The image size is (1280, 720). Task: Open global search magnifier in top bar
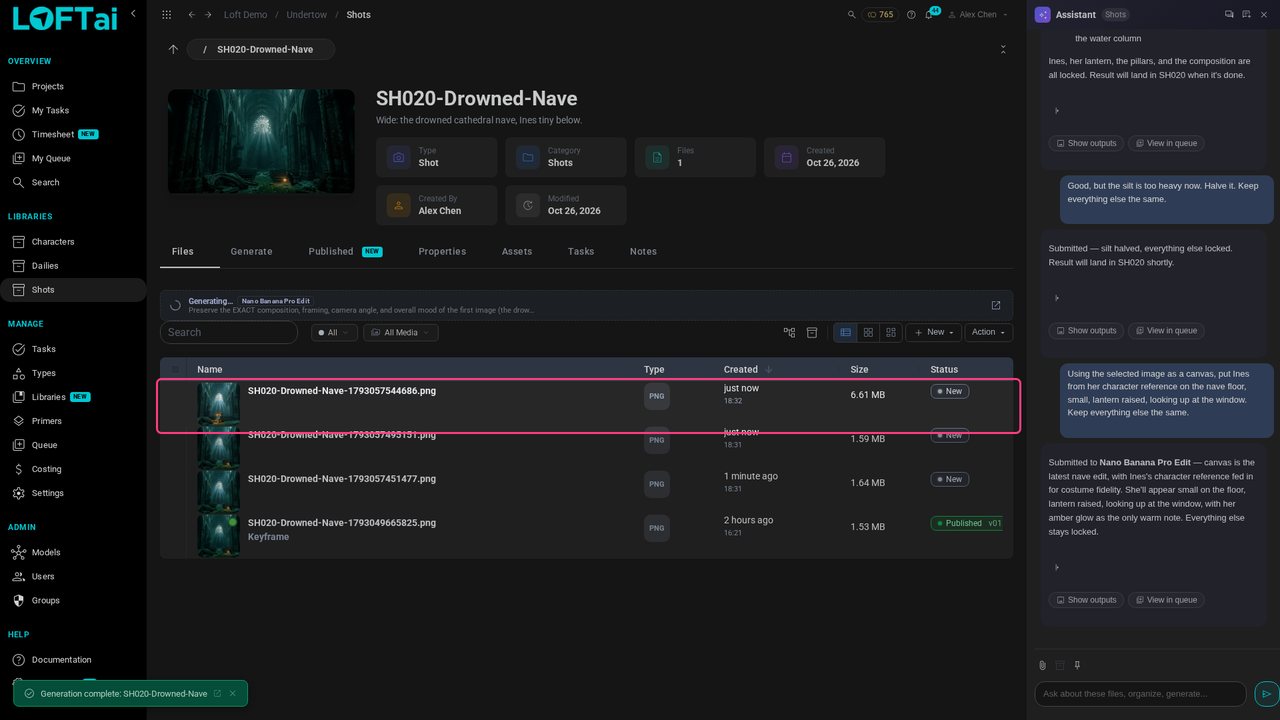[852, 15]
